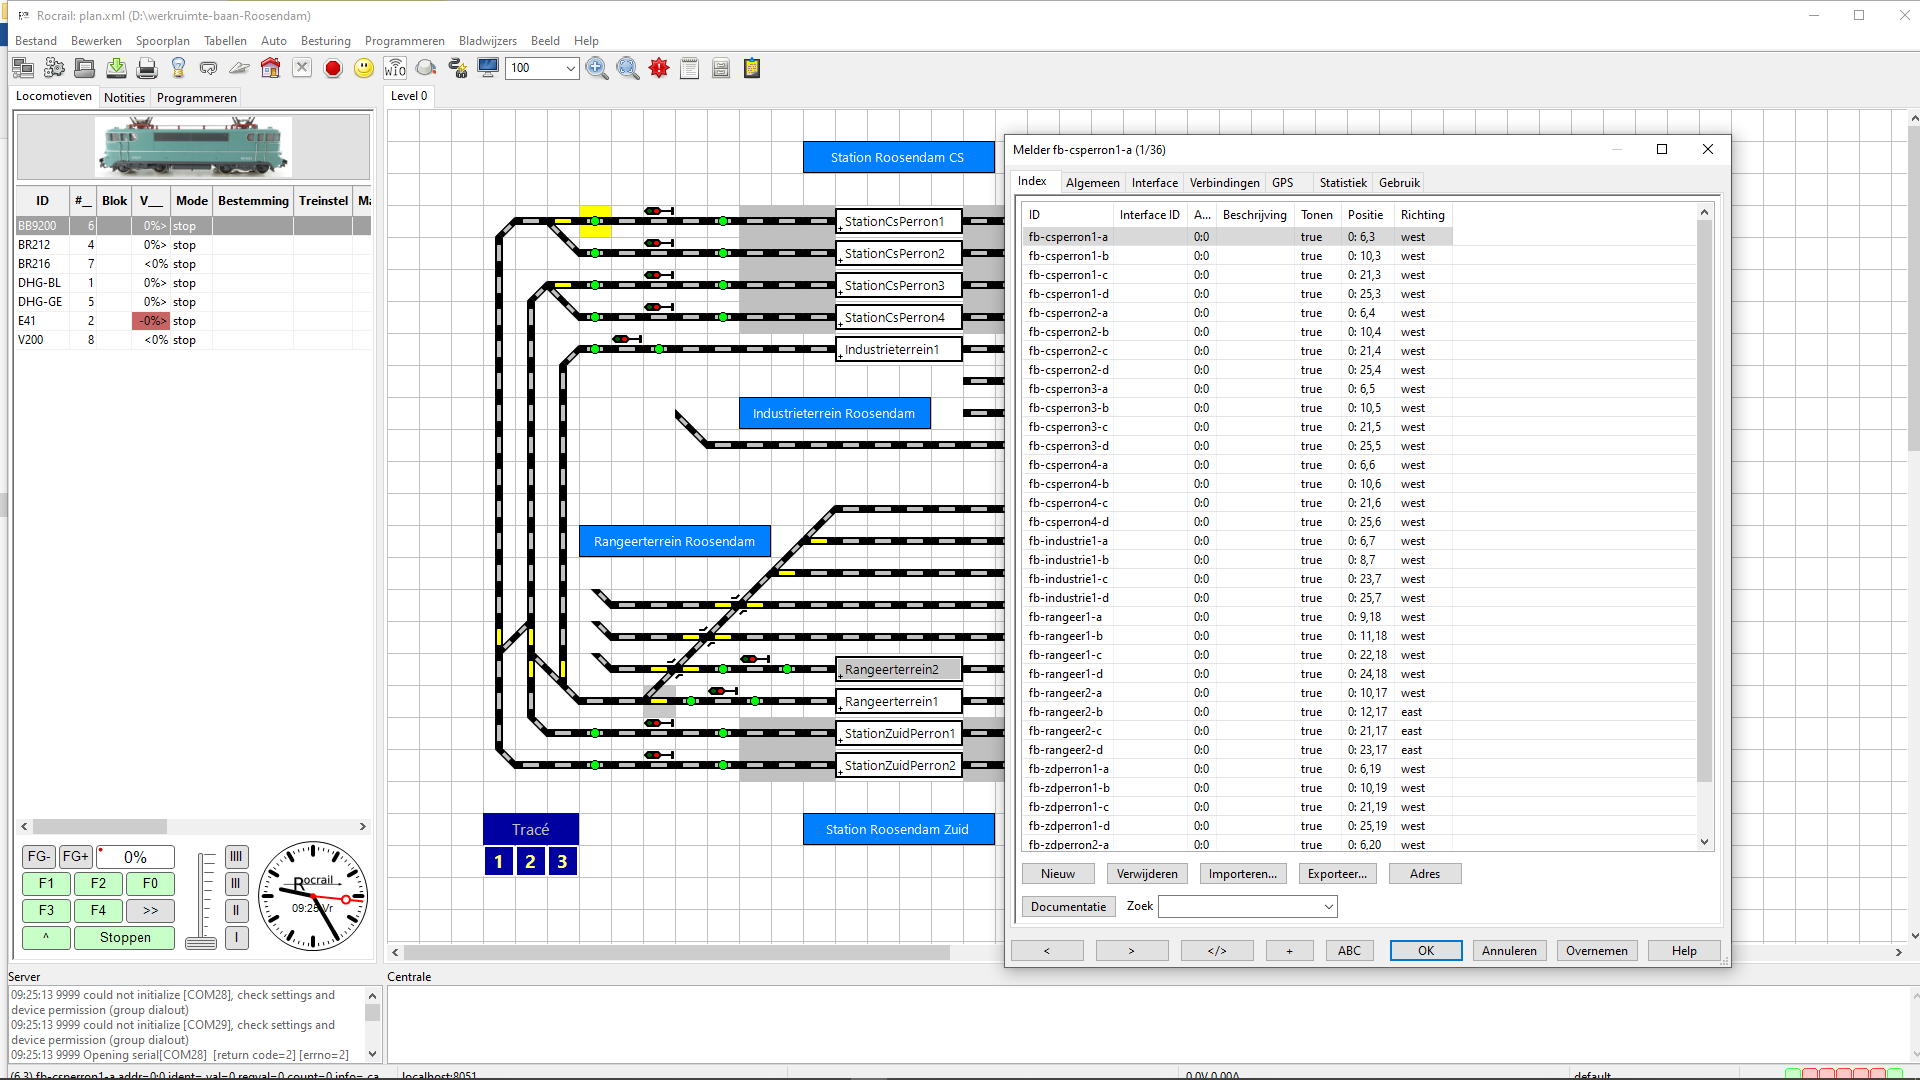Image resolution: width=1920 pixels, height=1080 pixels.
Task: Click the light bulb power icon
Action: pos(178,68)
